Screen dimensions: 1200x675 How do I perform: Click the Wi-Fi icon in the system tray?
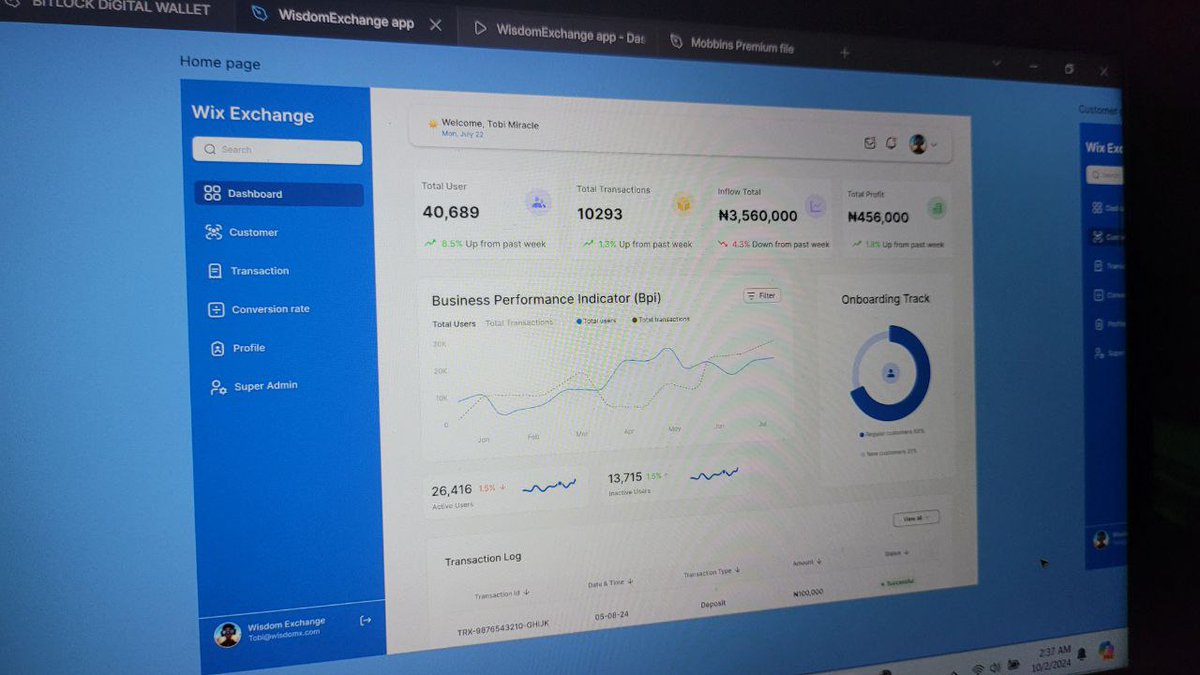click(x=977, y=669)
